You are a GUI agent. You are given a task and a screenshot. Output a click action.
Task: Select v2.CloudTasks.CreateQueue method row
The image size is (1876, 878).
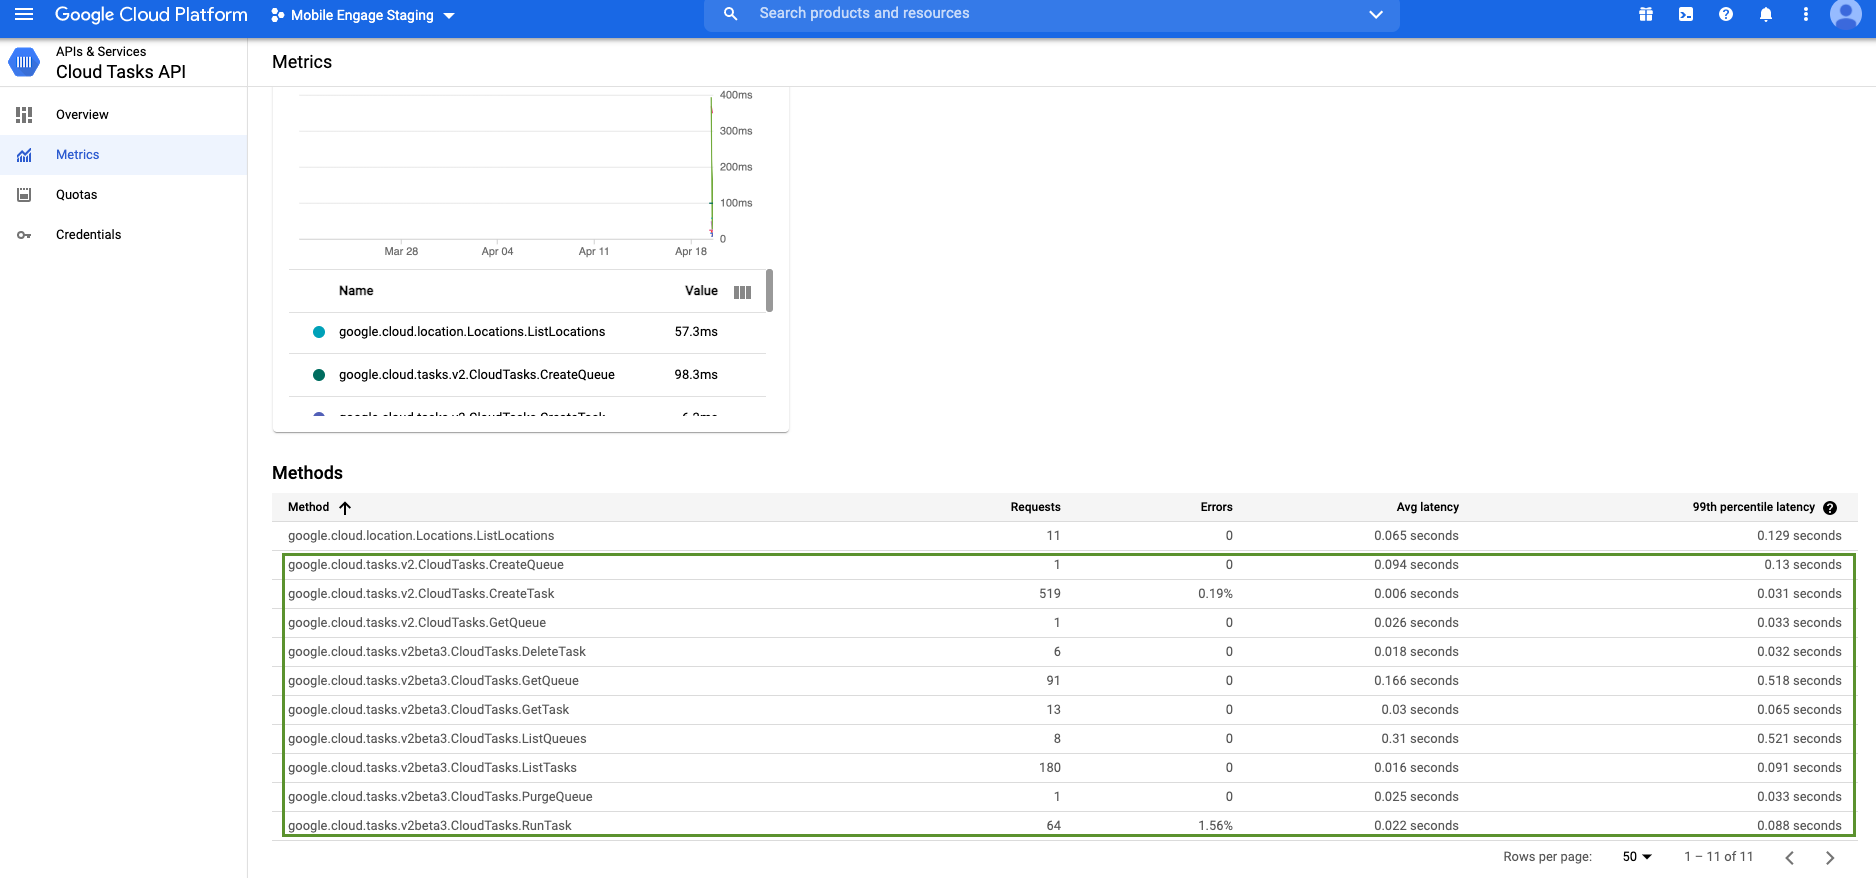pos(1064,565)
